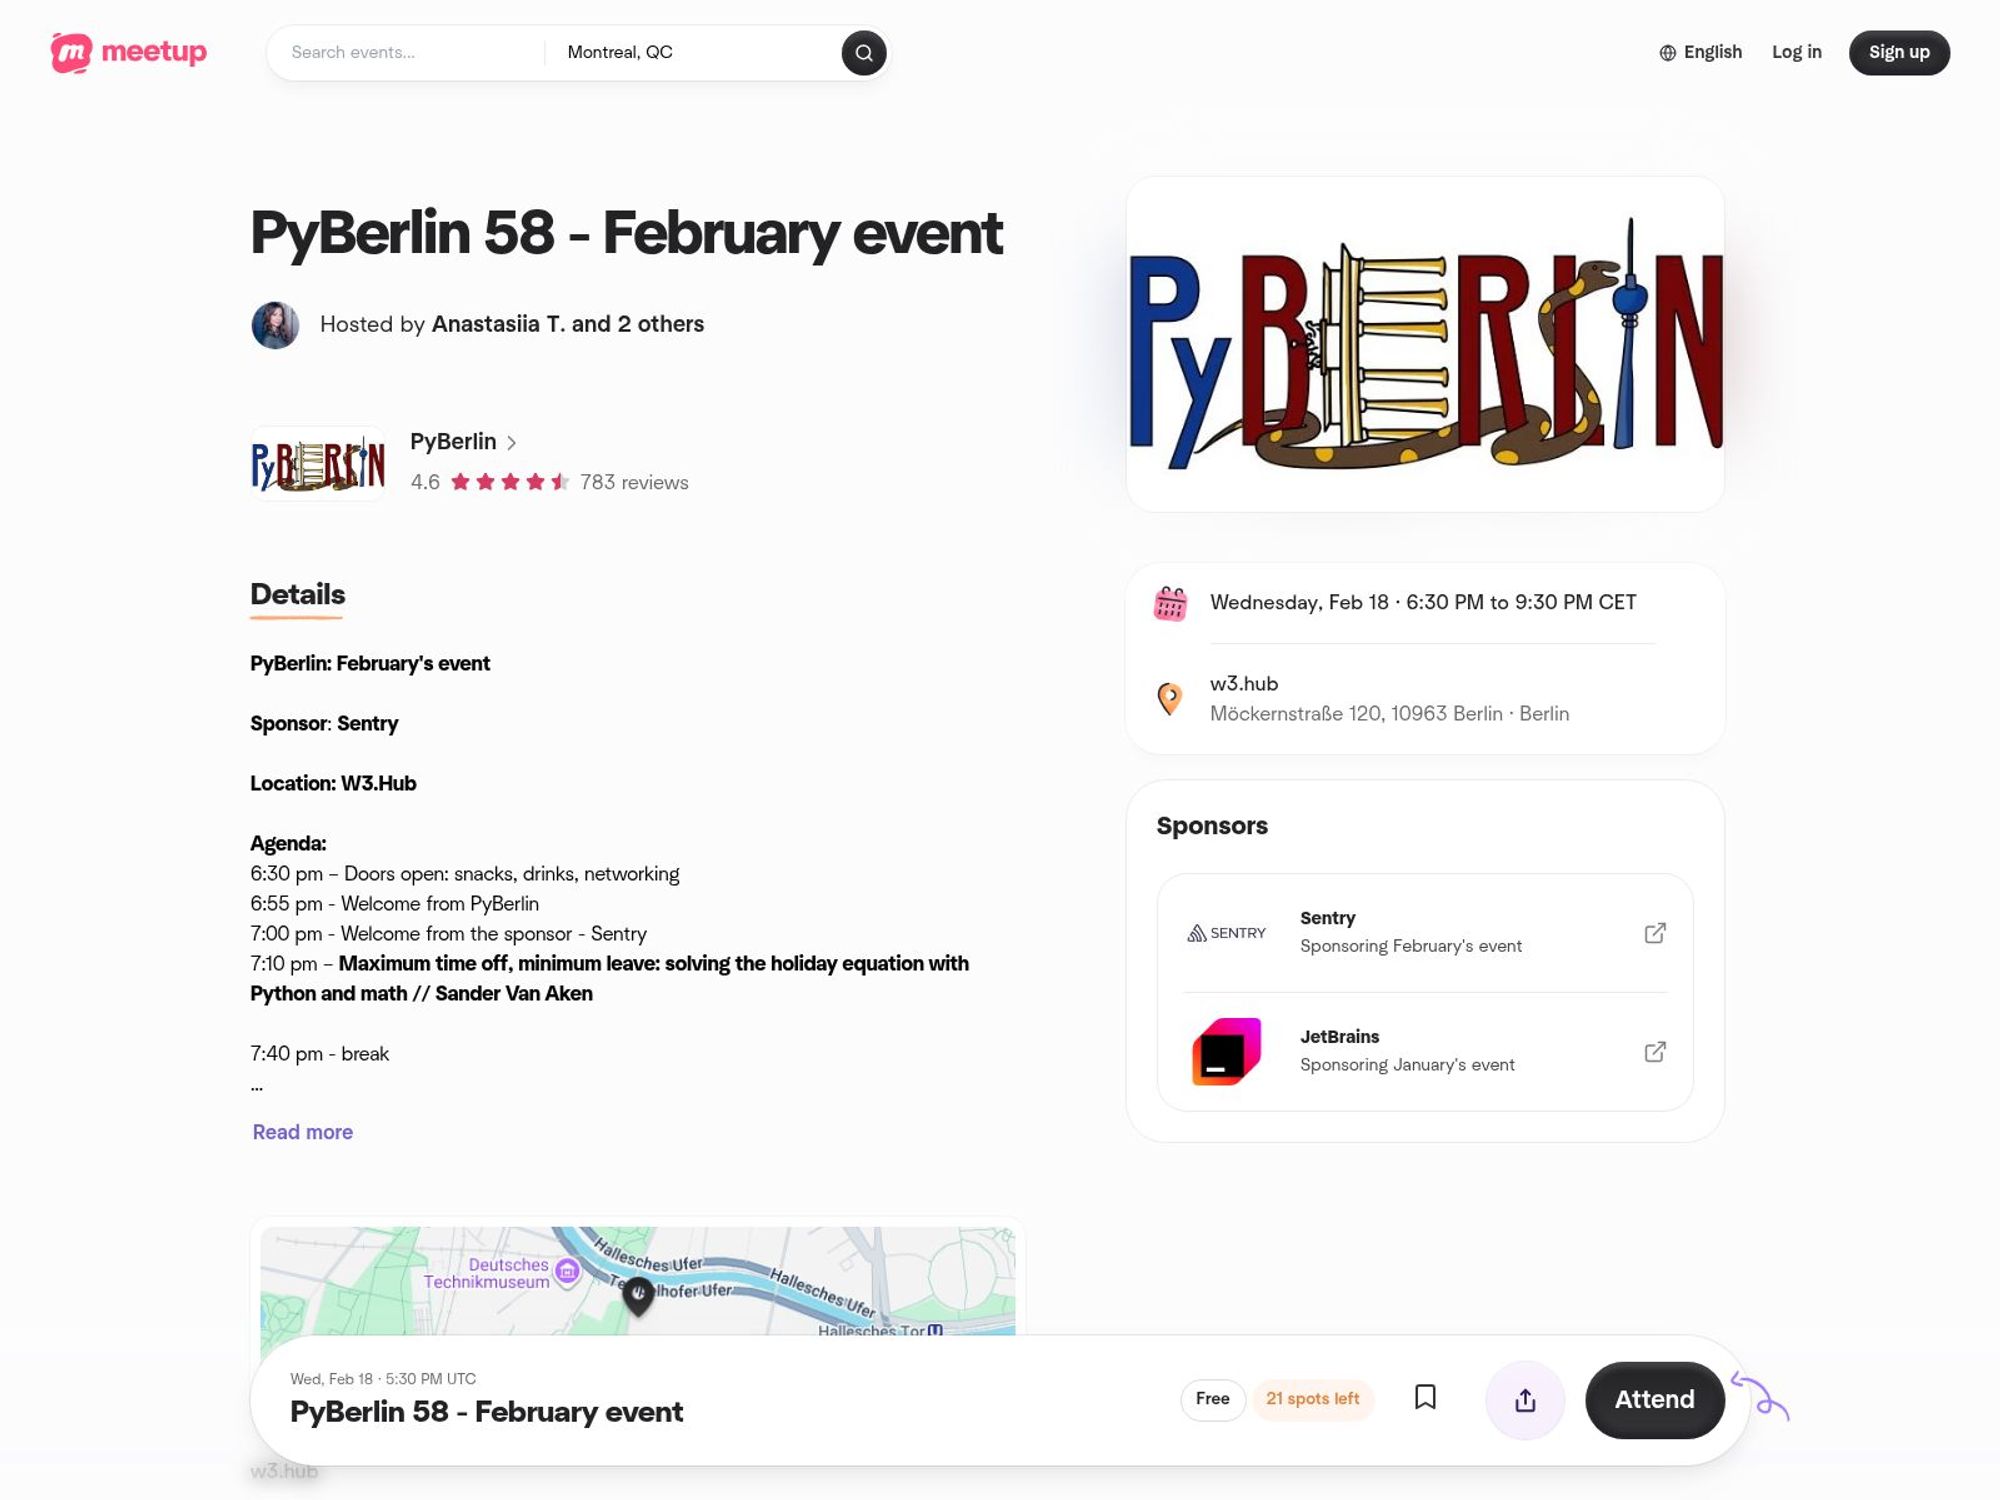Screen dimensions: 2000x1500
Task: Click the 21 spots left badge
Action: 1313,1399
